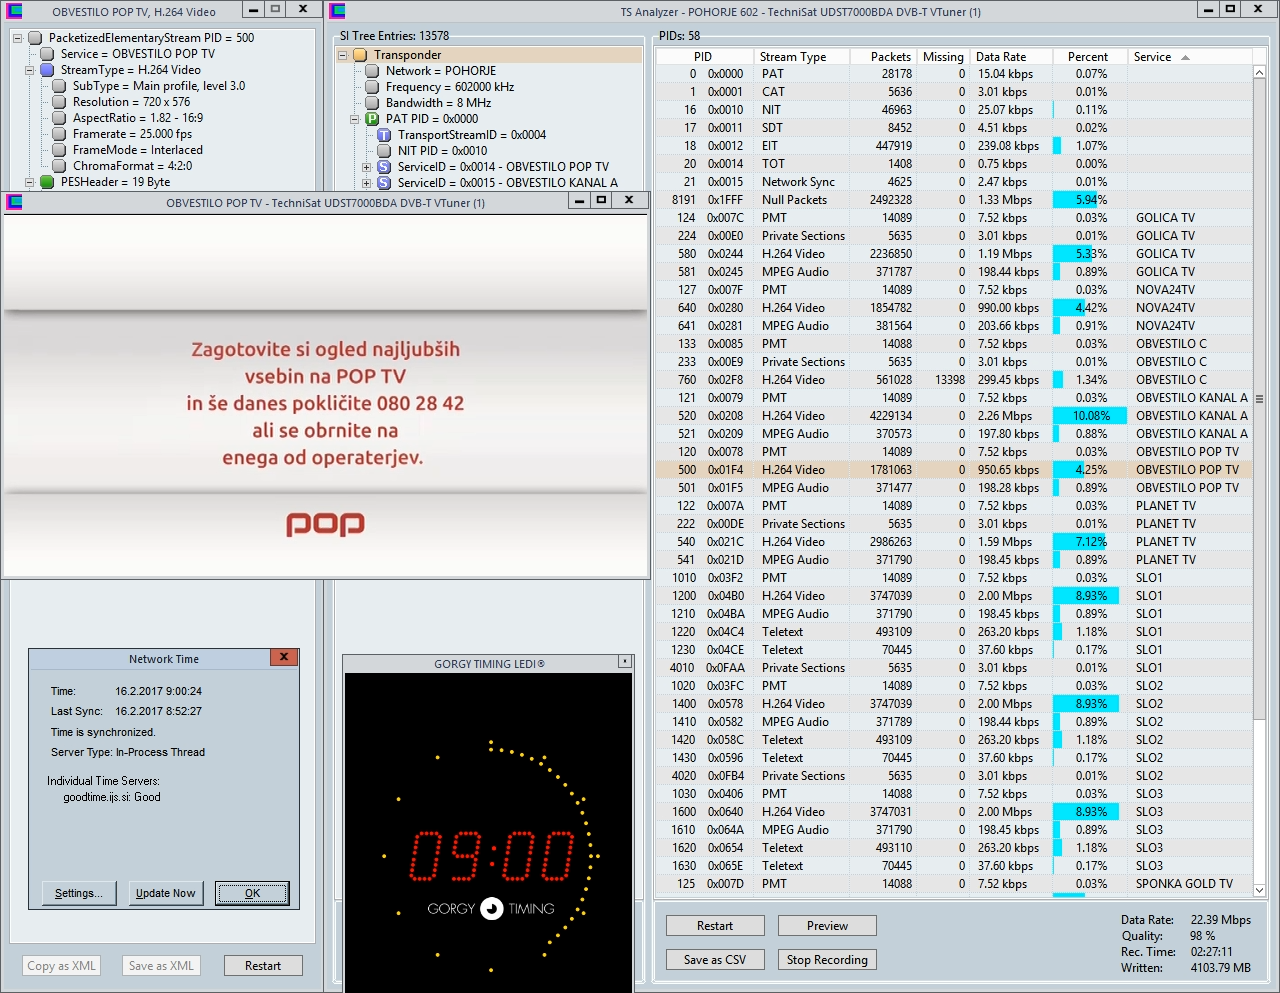Click the PAT PID green node icon
The width and height of the screenshot is (1280, 993).
372,119
